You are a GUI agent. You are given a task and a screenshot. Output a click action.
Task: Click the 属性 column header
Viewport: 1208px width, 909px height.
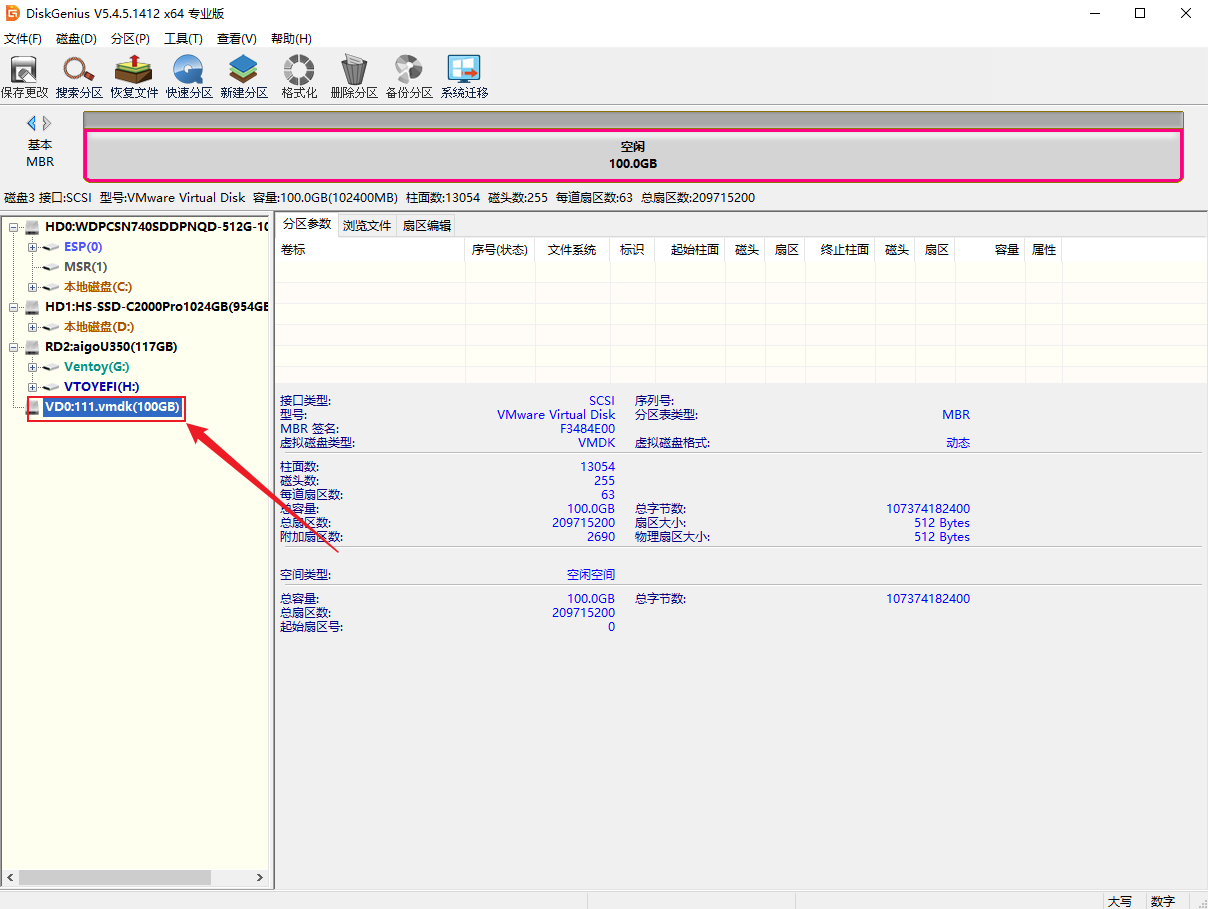(x=1044, y=250)
